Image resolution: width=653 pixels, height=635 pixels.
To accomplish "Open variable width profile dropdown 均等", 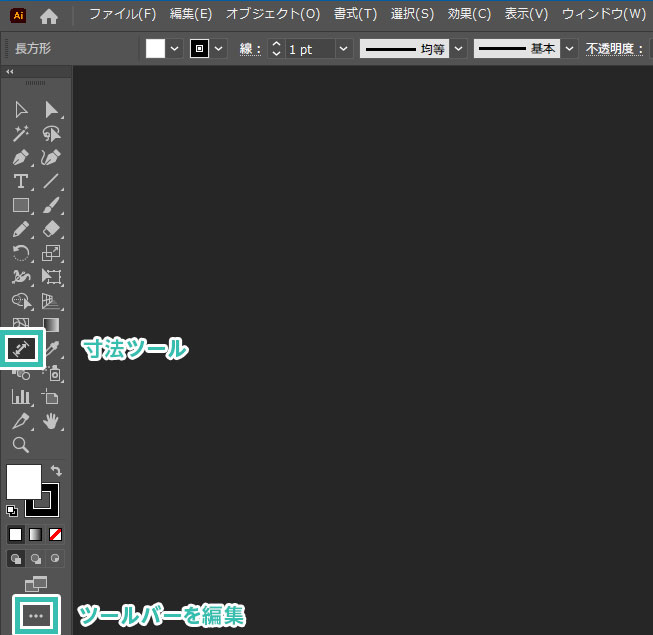I will pyautogui.click(x=459, y=49).
